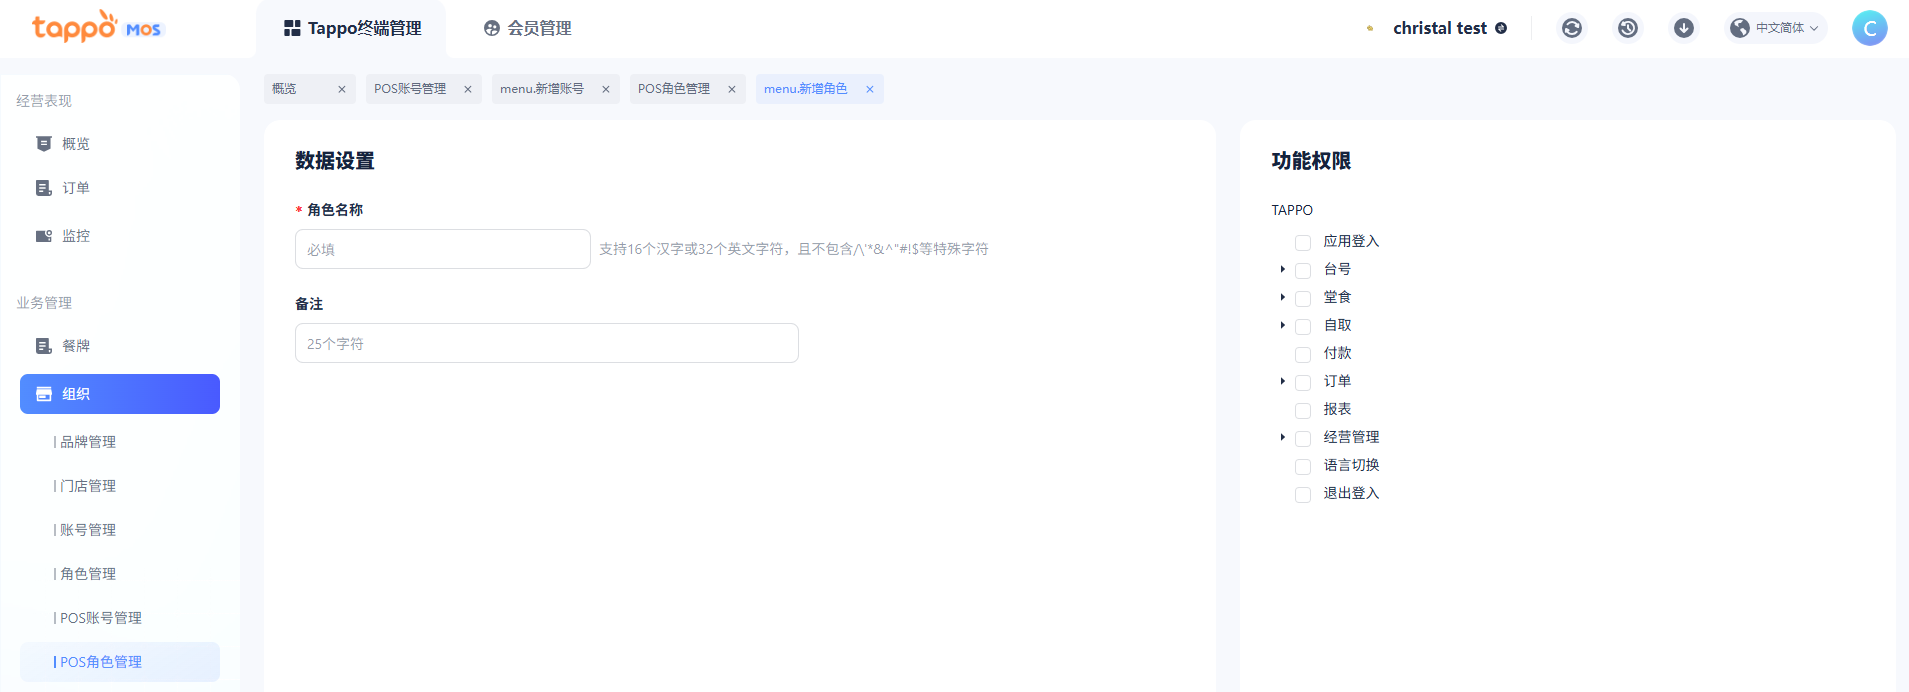Expand the 台号 tree node arrow

1282,269
